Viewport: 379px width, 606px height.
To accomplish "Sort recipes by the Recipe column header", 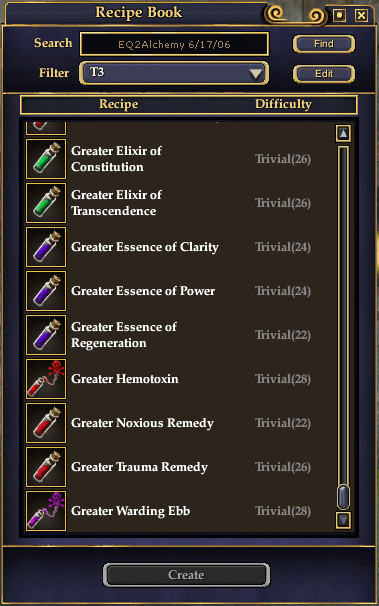I will pos(118,104).
